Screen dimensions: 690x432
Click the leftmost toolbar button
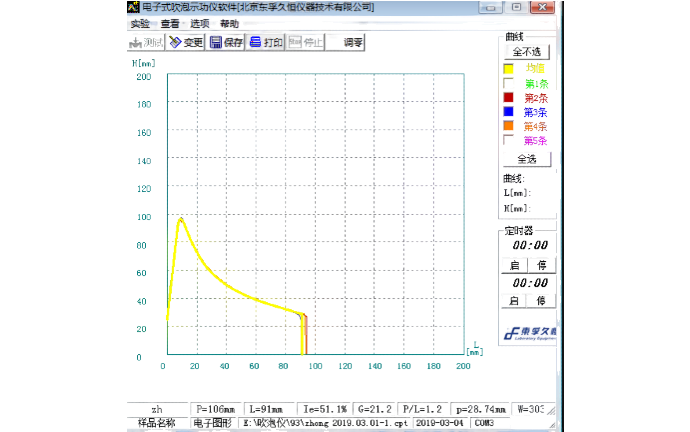(x=147, y=42)
